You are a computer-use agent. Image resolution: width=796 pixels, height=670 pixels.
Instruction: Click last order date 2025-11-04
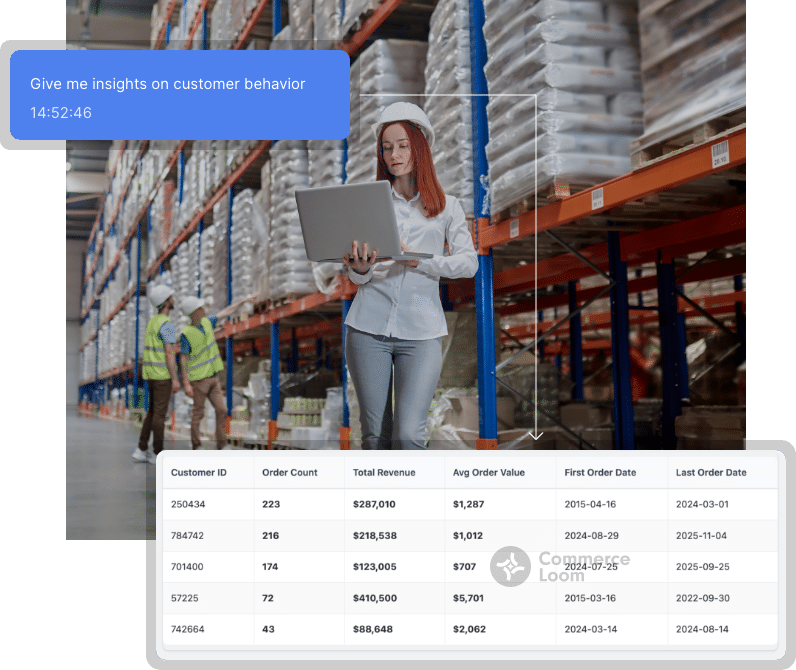pos(701,535)
